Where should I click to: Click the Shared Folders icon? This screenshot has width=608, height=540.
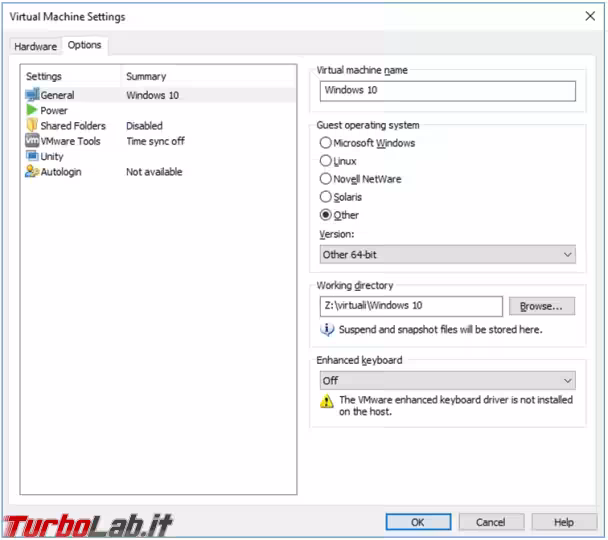(32, 126)
